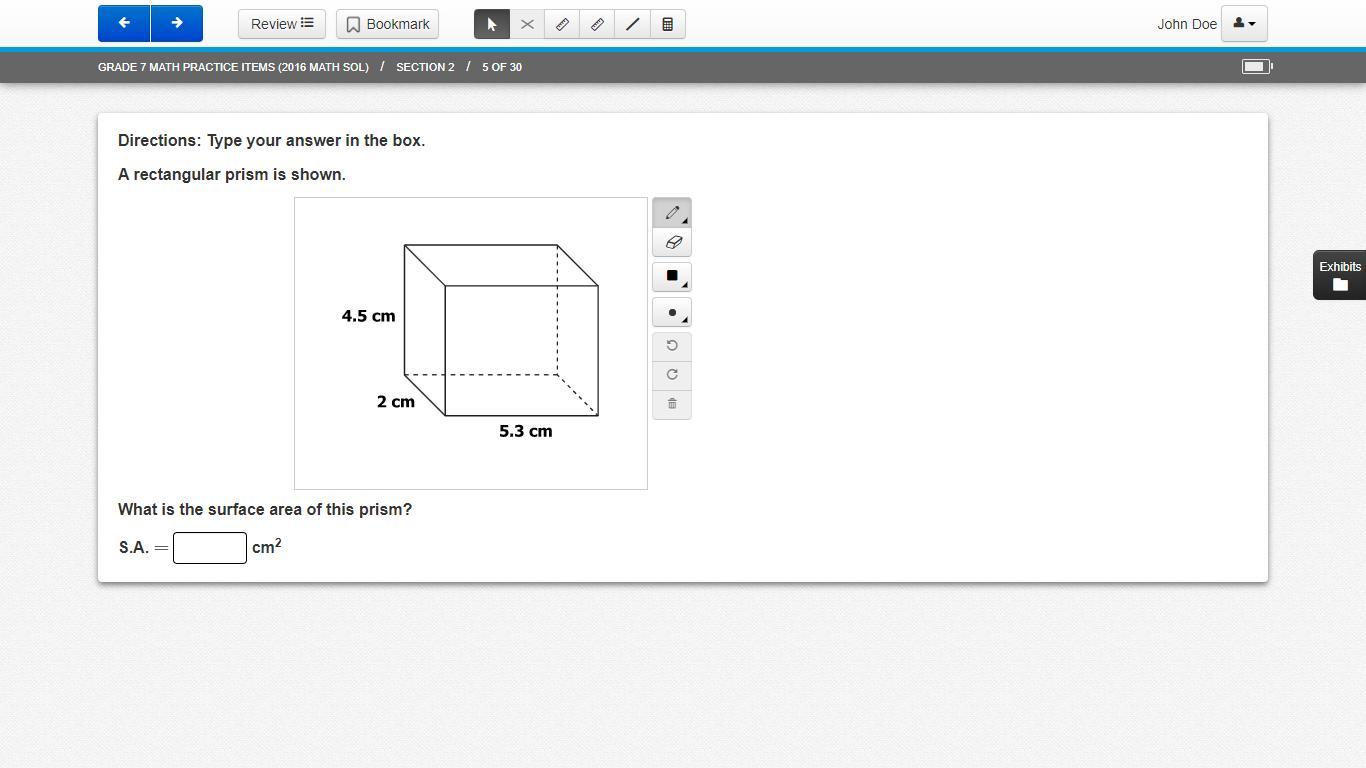Open the calculator
The width and height of the screenshot is (1366, 768).
[x=668, y=24]
